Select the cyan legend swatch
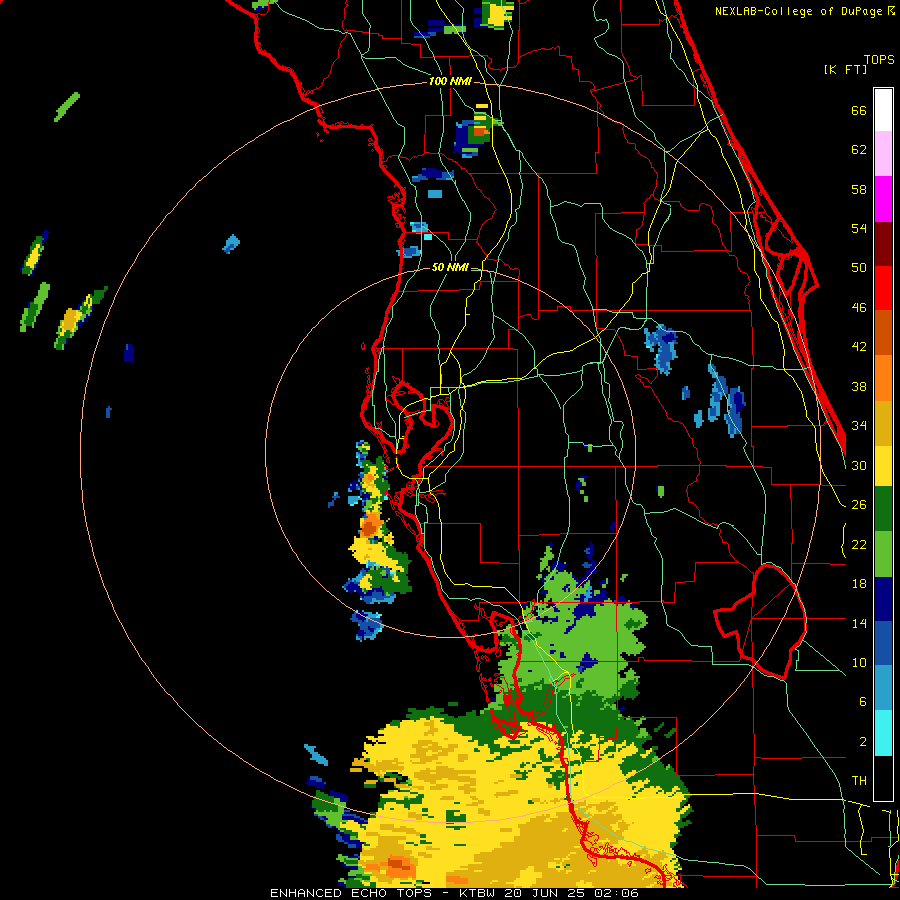The width and height of the screenshot is (900, 900). 883,733
